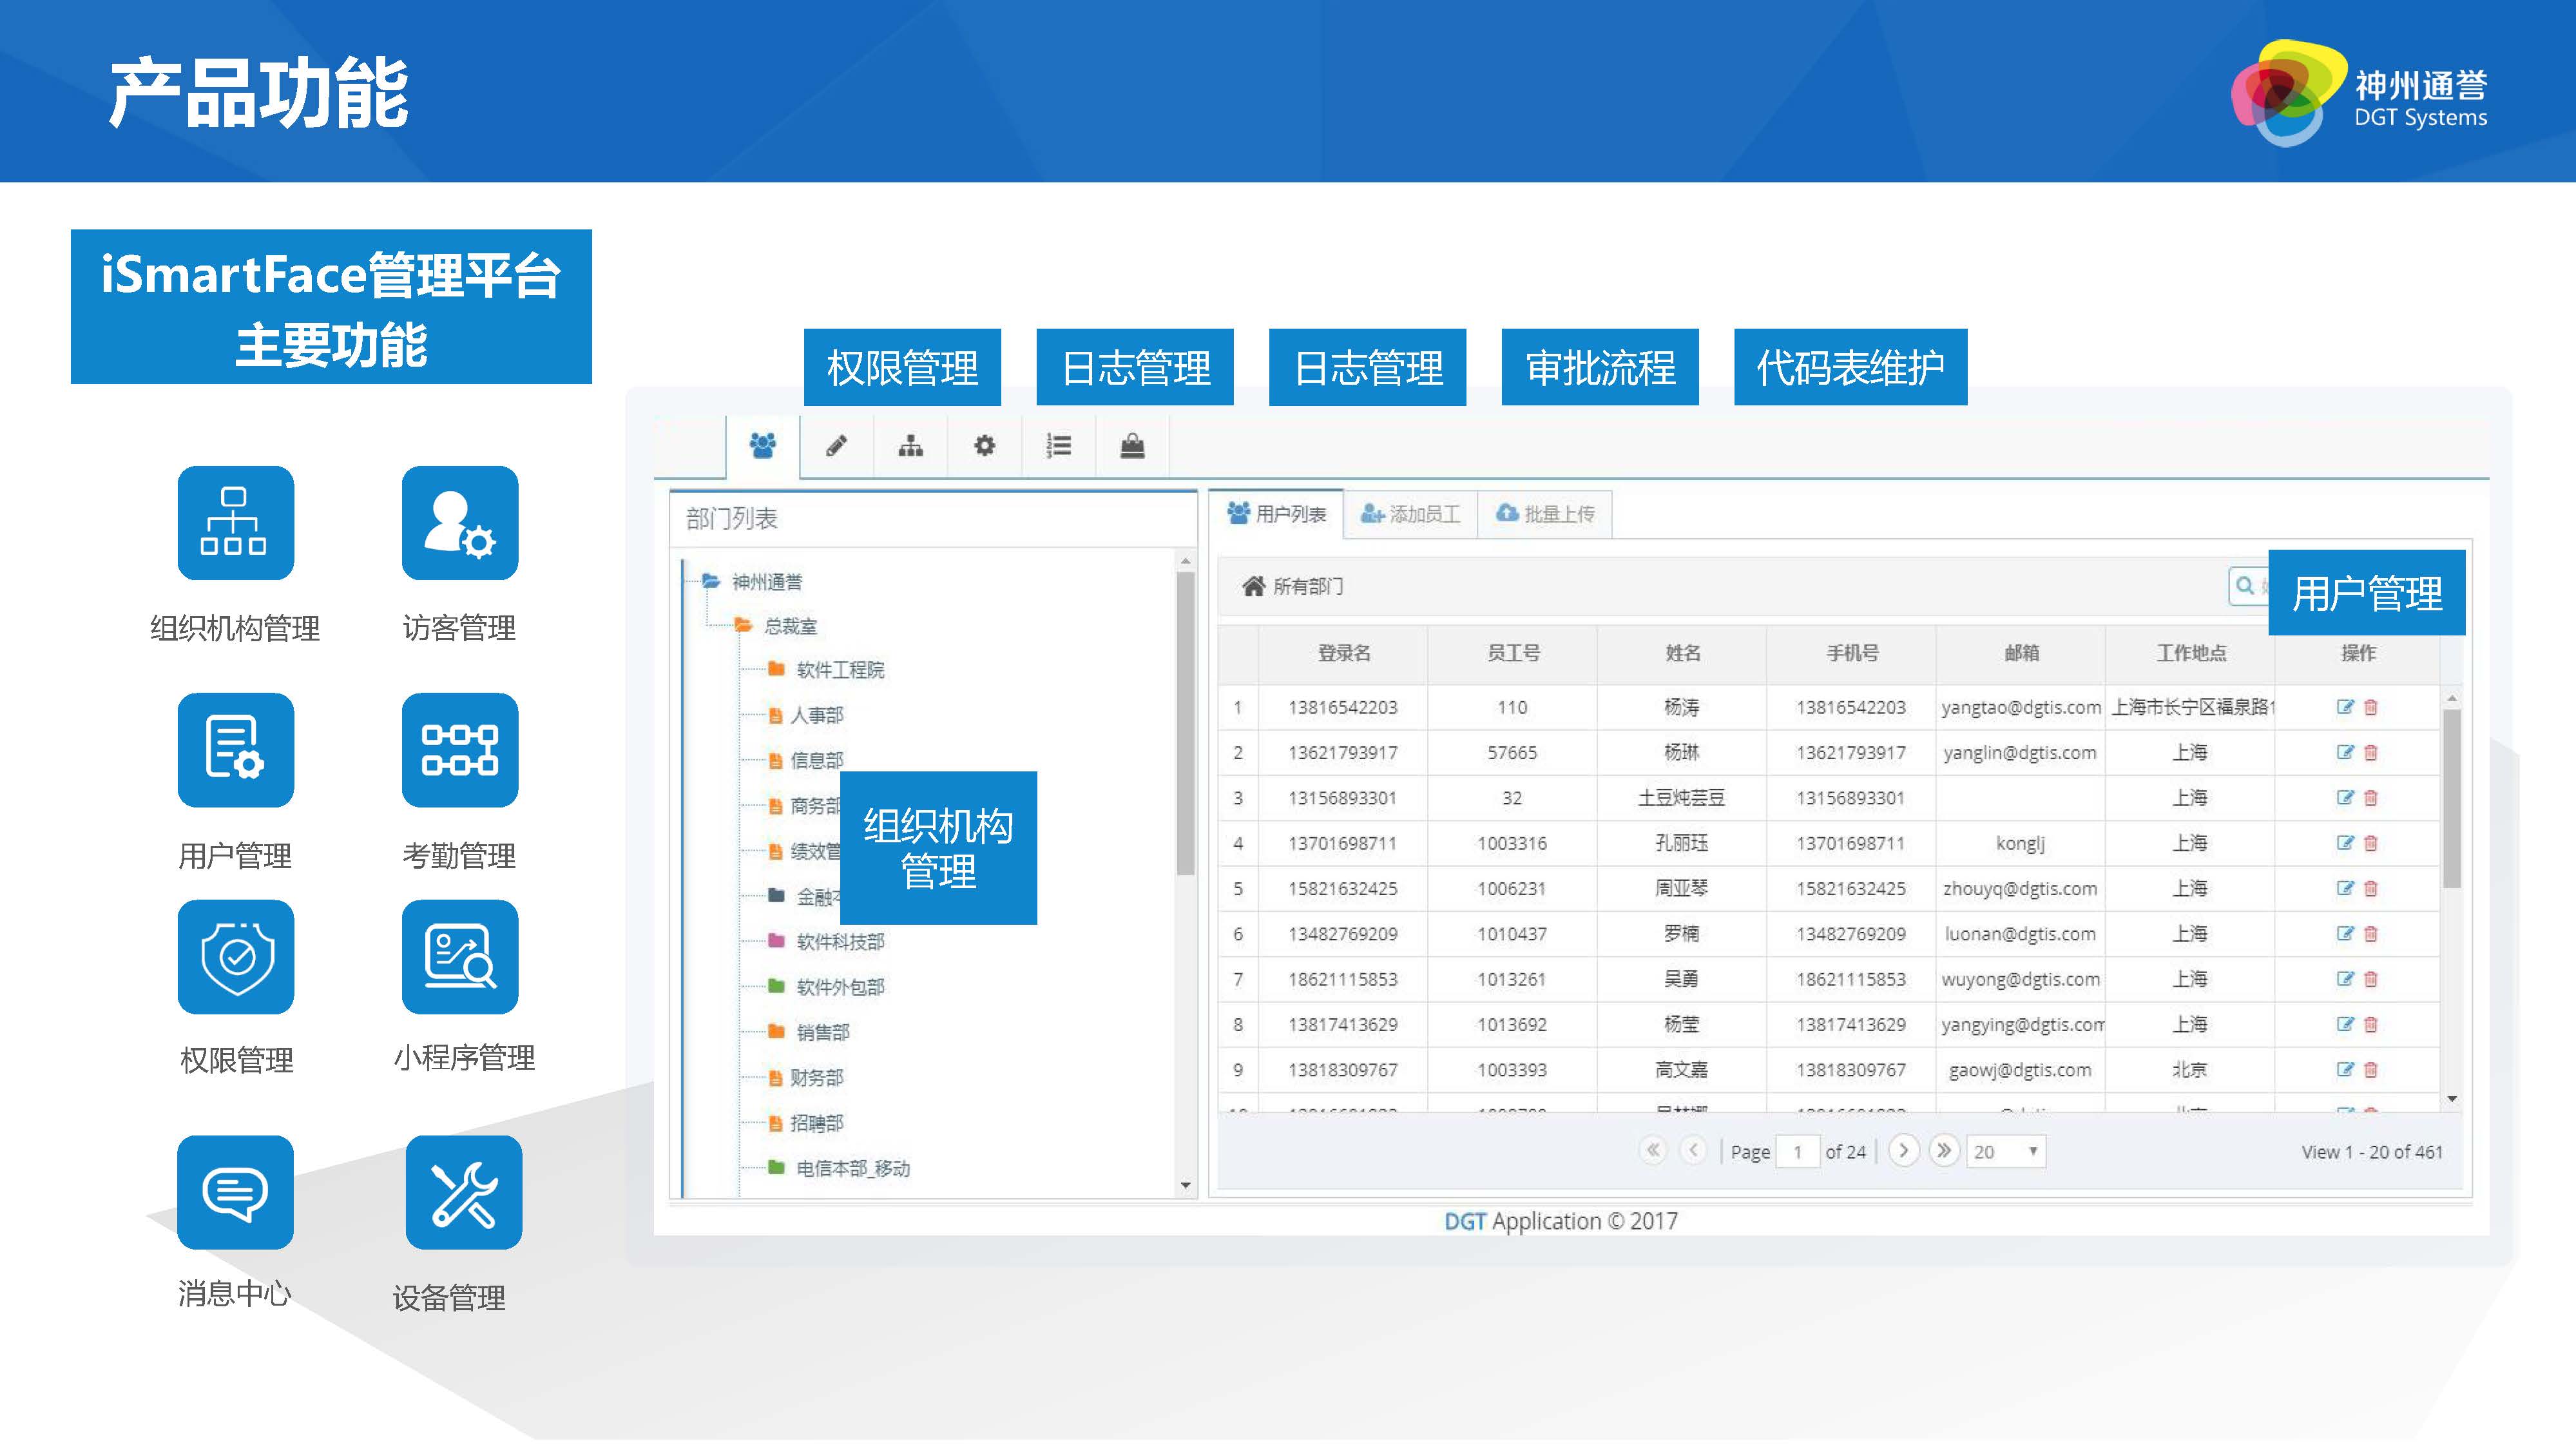
Task: Click the 访客管理 feature icon
Action: coord(460,523)
